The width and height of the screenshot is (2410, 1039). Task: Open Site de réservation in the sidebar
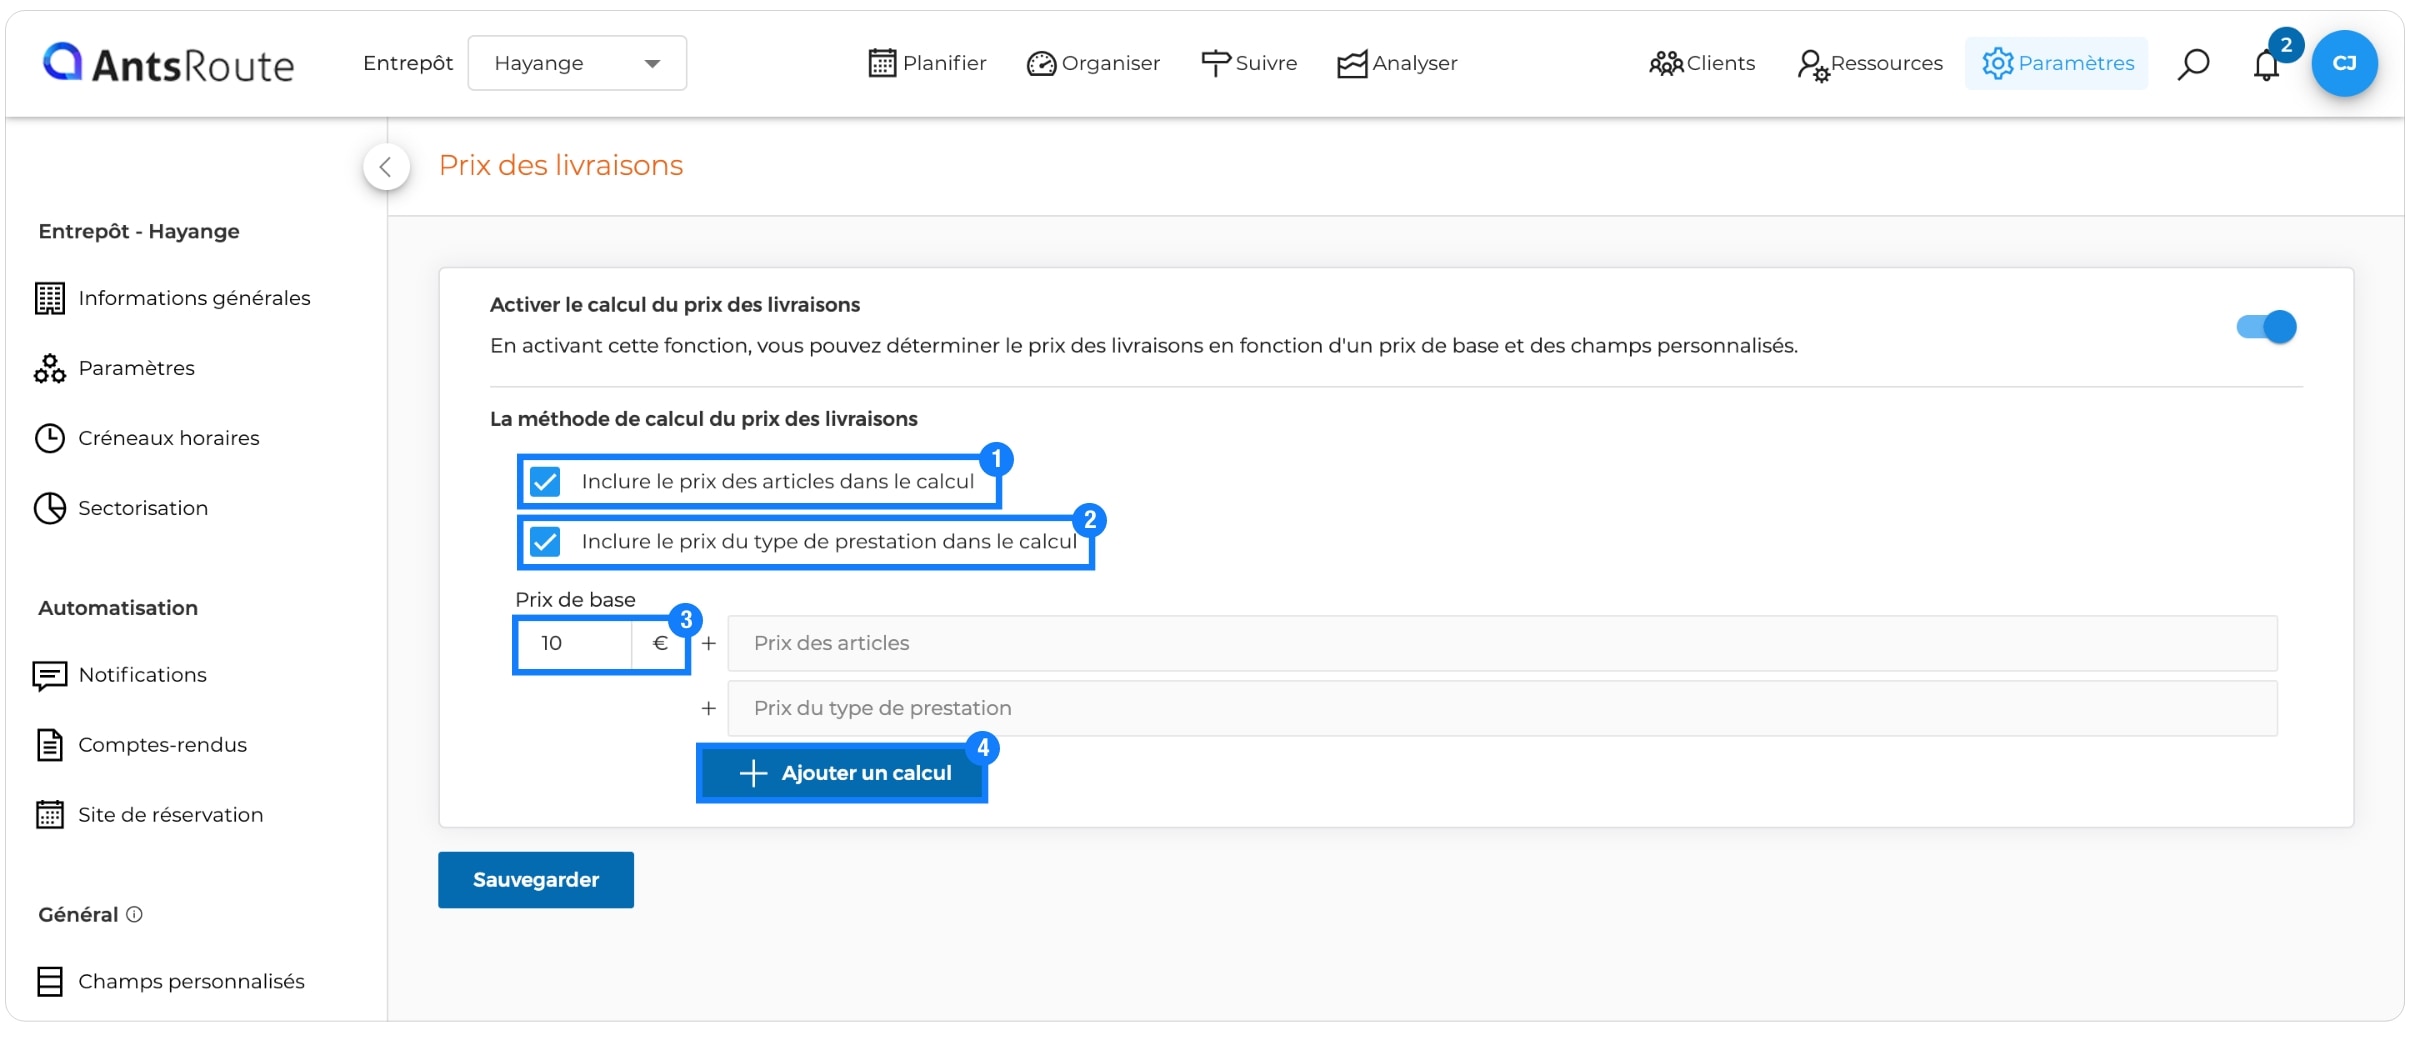149,815
